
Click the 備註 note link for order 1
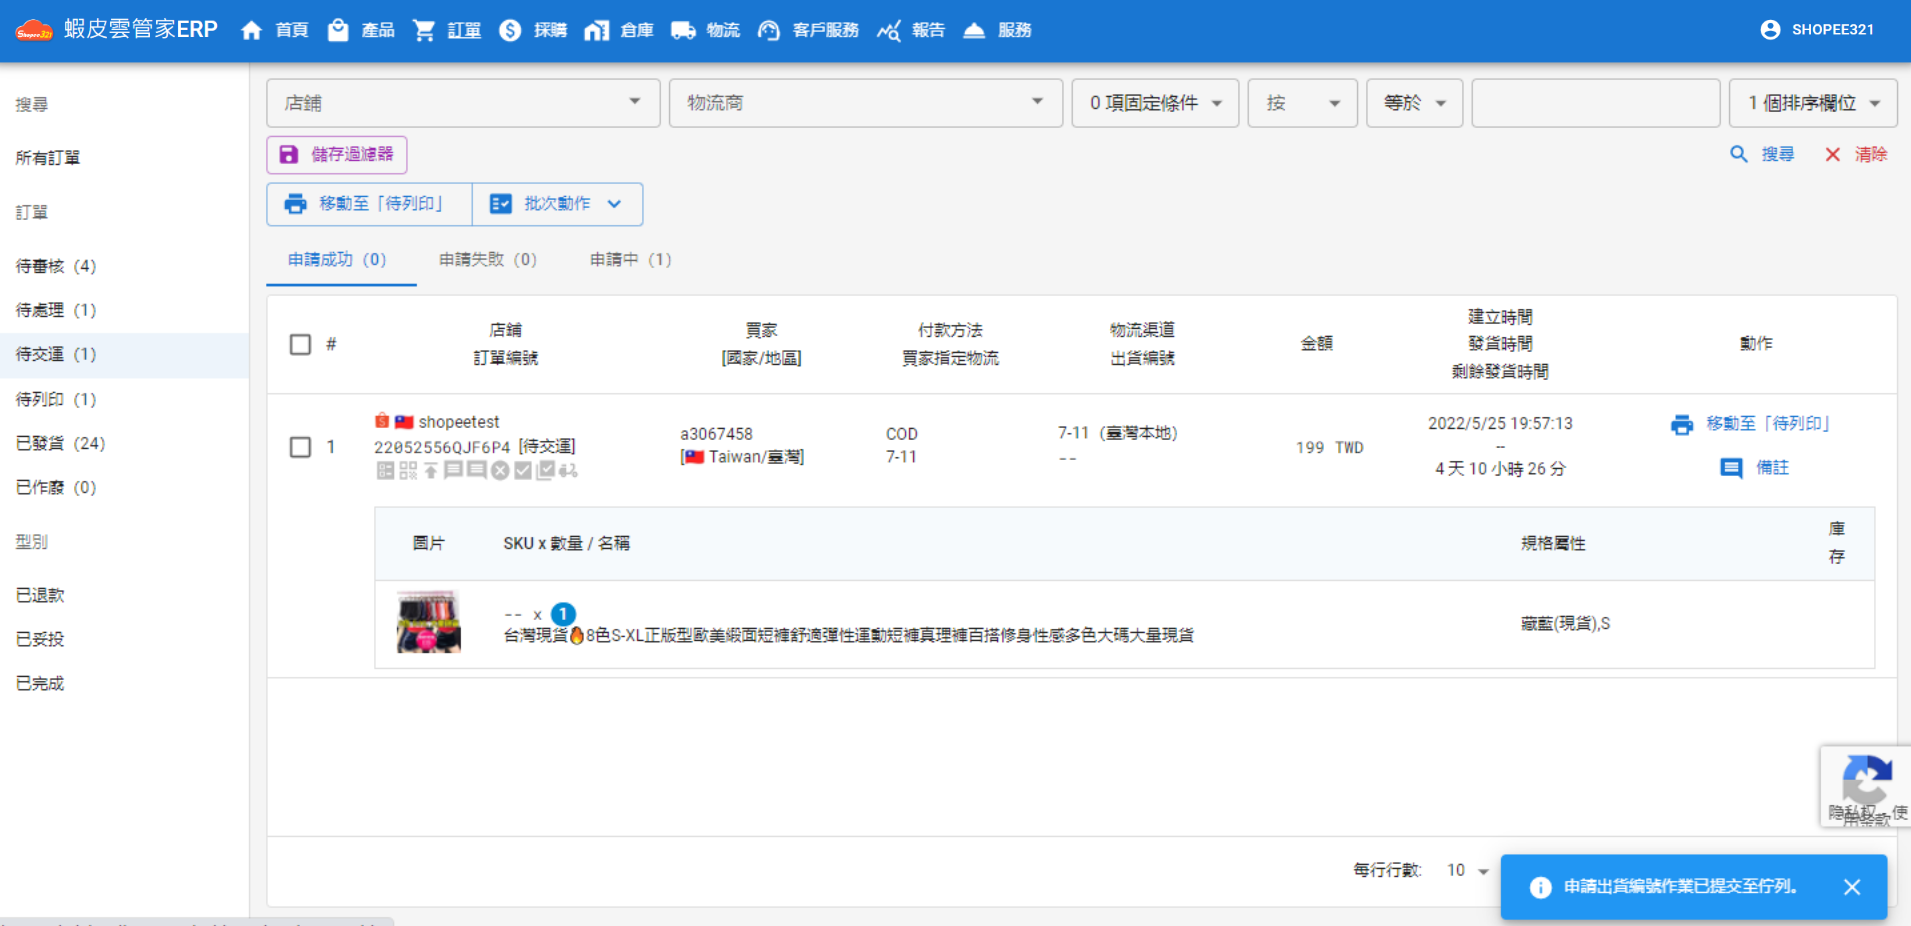(x=1755, y=468)
